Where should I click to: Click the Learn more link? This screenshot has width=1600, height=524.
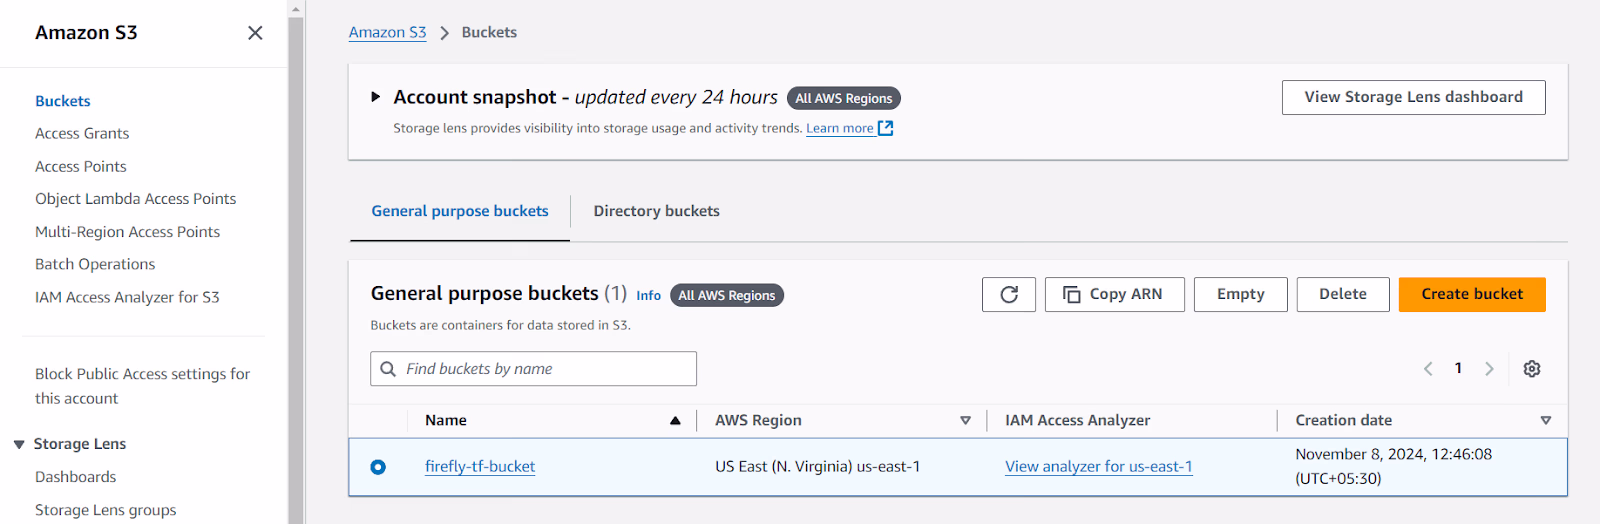click(840, 128)
